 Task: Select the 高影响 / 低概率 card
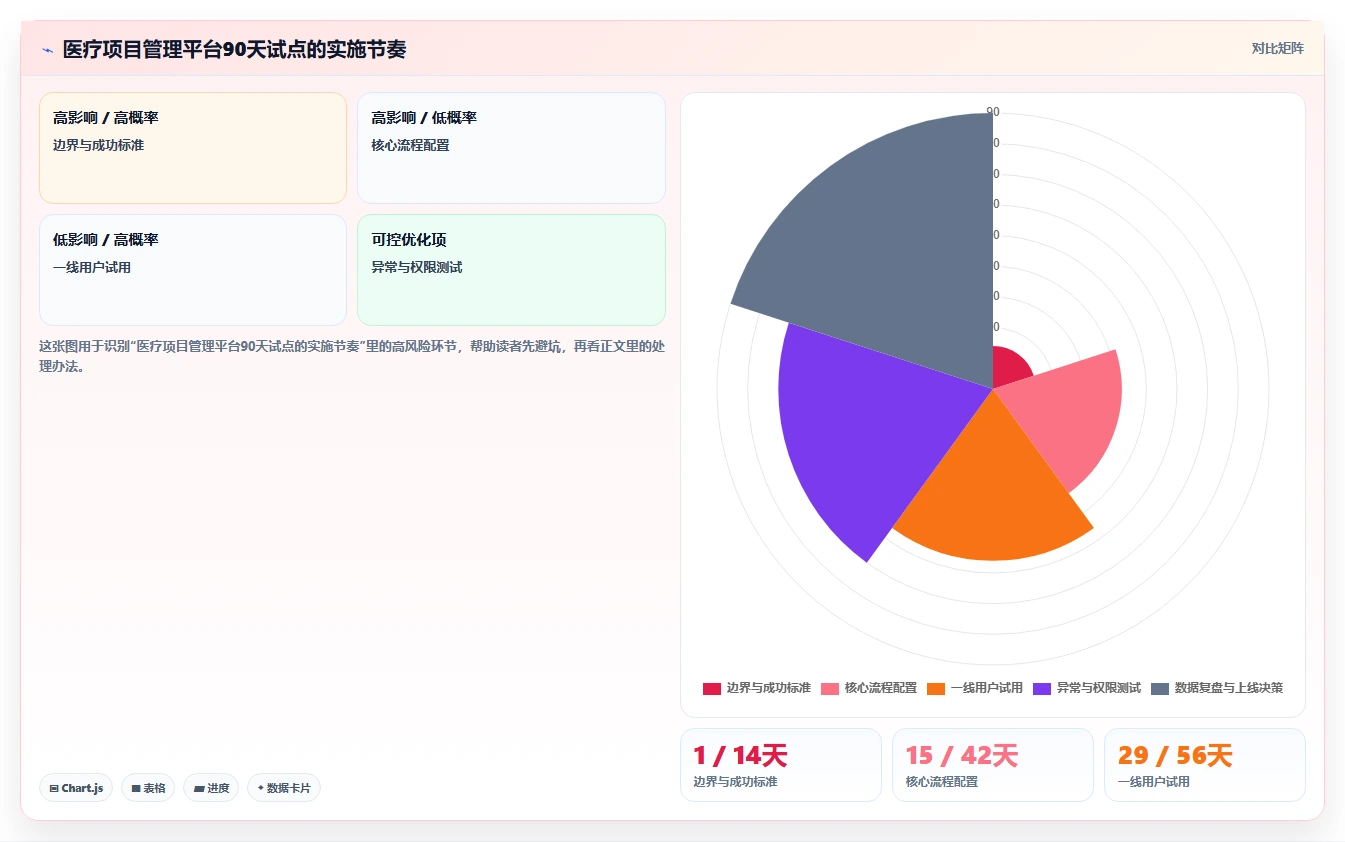pyautogui.click(x=511, y=148)
